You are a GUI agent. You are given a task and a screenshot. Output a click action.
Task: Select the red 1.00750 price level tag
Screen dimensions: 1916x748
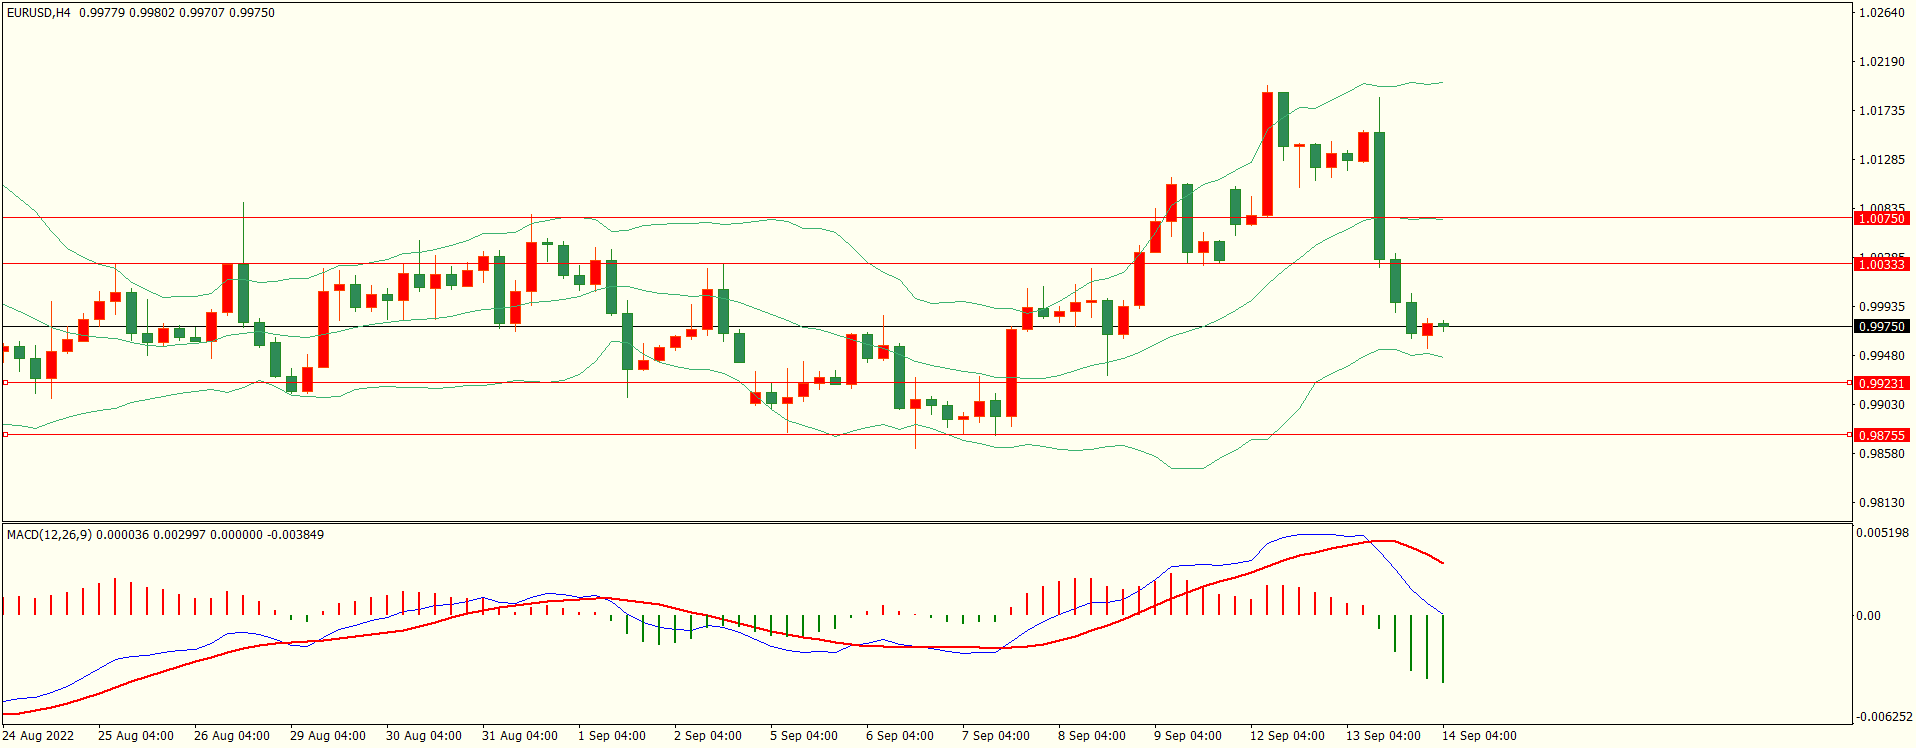tap(1881, 218)
